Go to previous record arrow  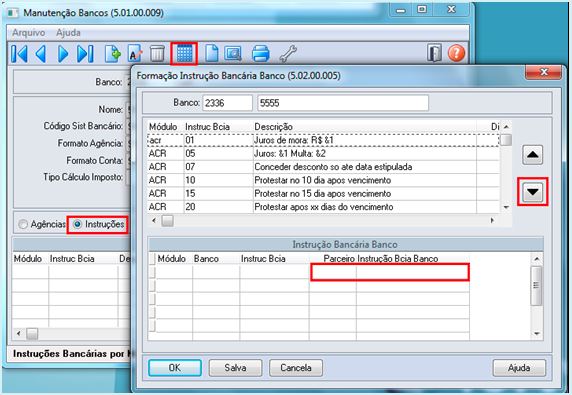coord(41,54)
